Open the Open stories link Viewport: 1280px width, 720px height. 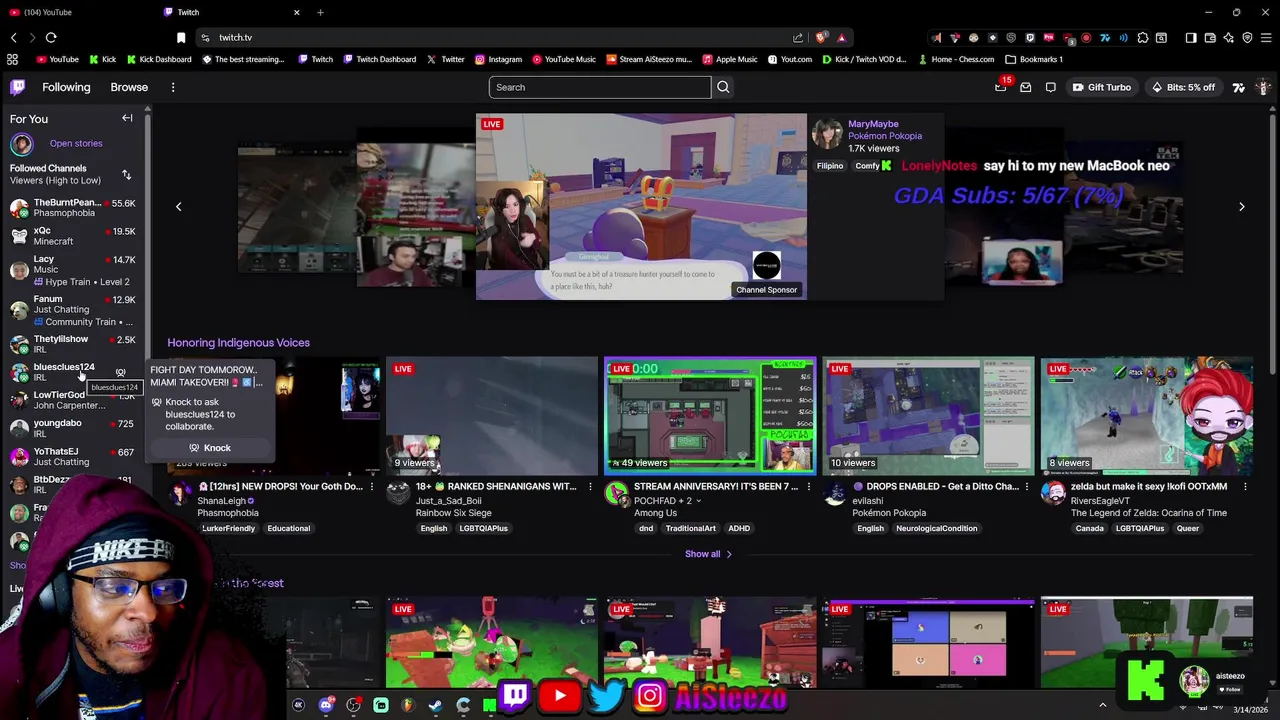point(76,144)
